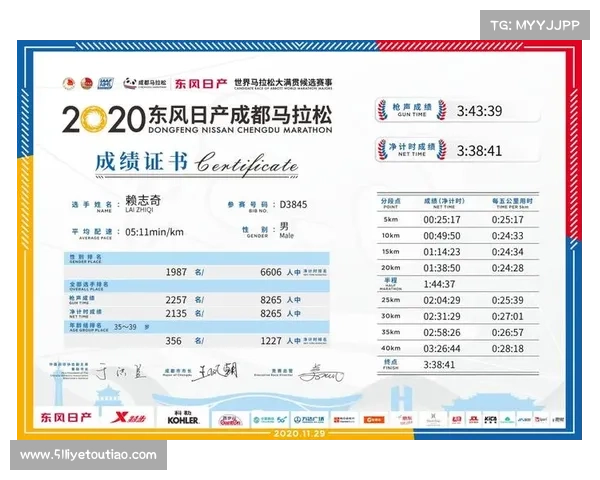
Task: Click the 5km net time 00:25:17
Action: (442, 220)
